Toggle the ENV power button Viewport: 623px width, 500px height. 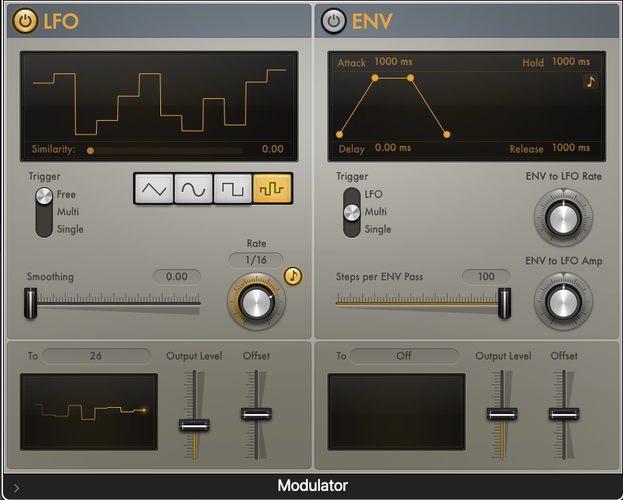point(333,21)
